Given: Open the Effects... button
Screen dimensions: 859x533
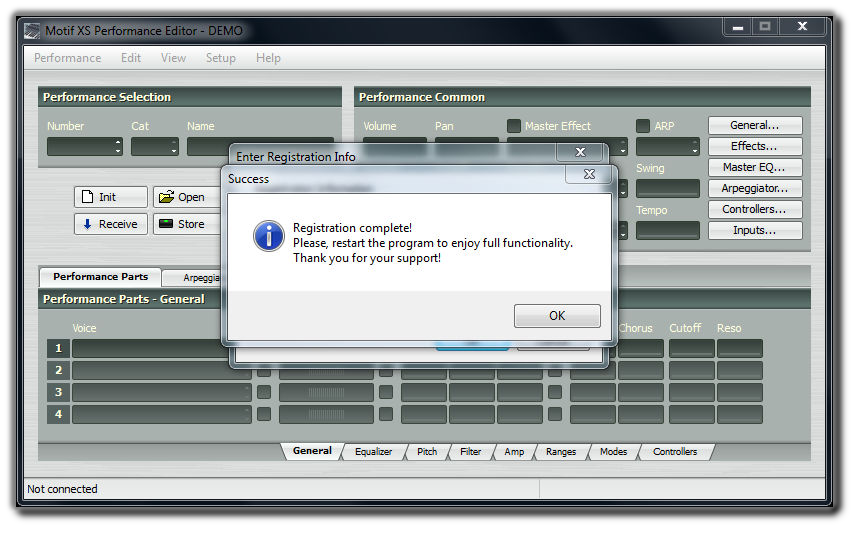Looking at the screenshot, I should [755, 146].
